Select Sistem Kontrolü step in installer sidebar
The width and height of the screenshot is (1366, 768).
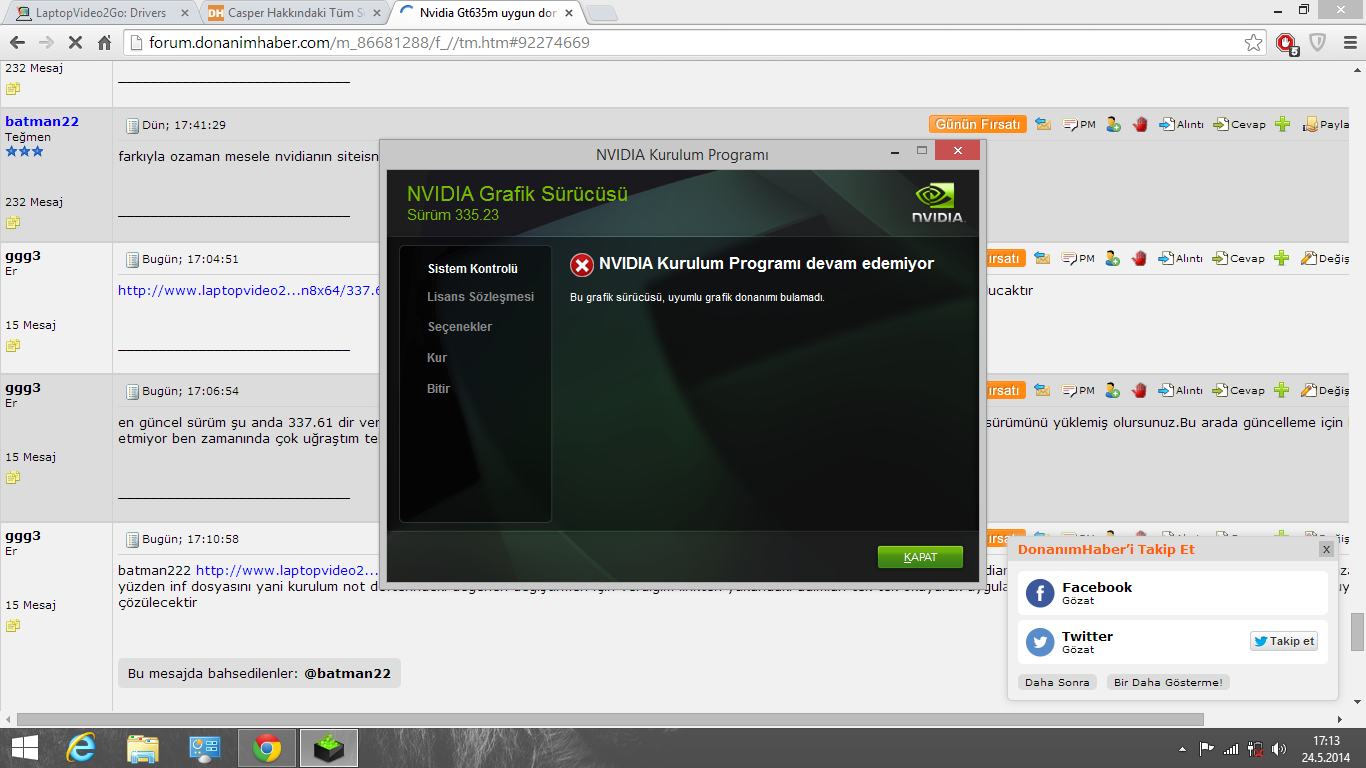473,269
